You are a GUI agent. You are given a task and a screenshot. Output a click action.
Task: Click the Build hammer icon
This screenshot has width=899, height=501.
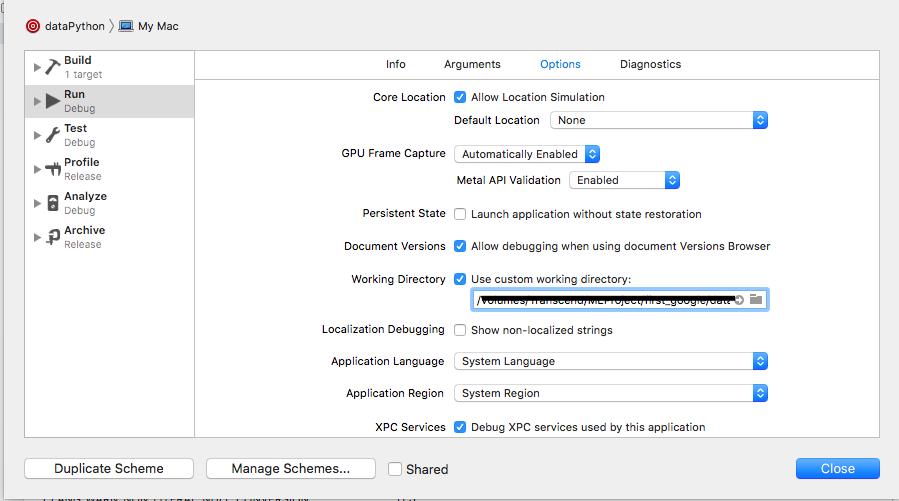pos(53,67)
